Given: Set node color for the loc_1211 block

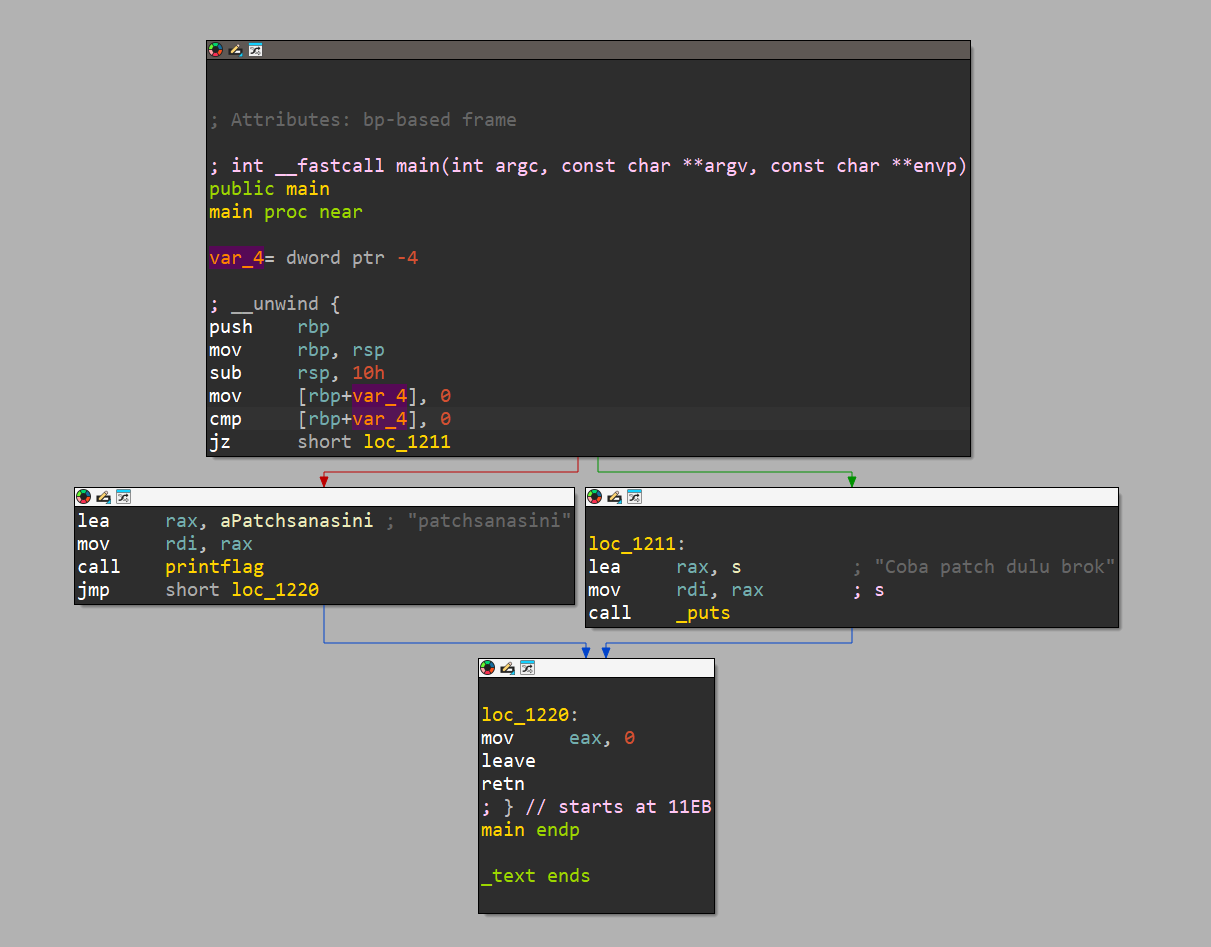Looking at the screenshot, I should point(594,497).
